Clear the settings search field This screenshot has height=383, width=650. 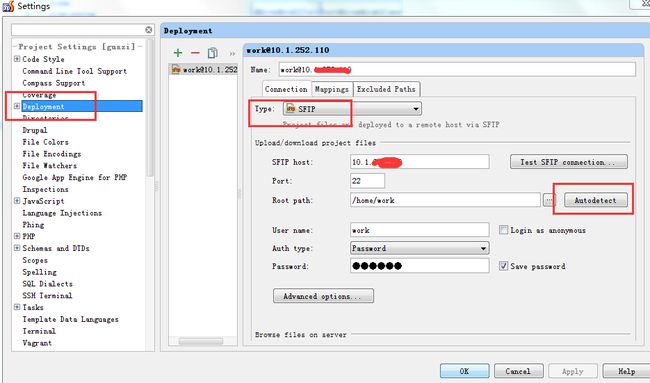(149, 30)
